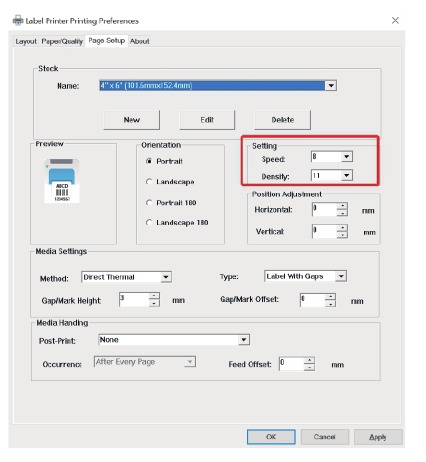The height and width of the screenshot is (462, 426).
Task: Choose the Portrait 180 orientation
Action: coord(149,203)
